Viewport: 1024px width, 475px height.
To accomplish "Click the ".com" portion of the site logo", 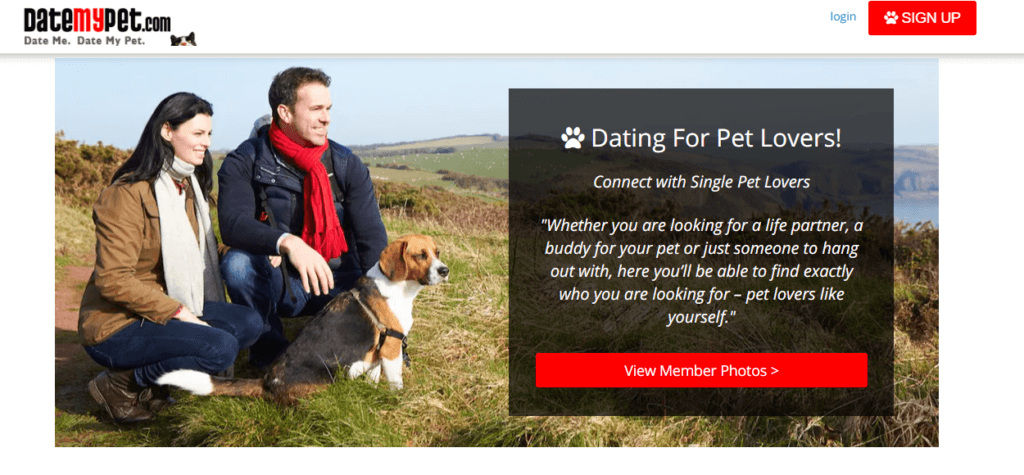I will (x=157, y=24).
